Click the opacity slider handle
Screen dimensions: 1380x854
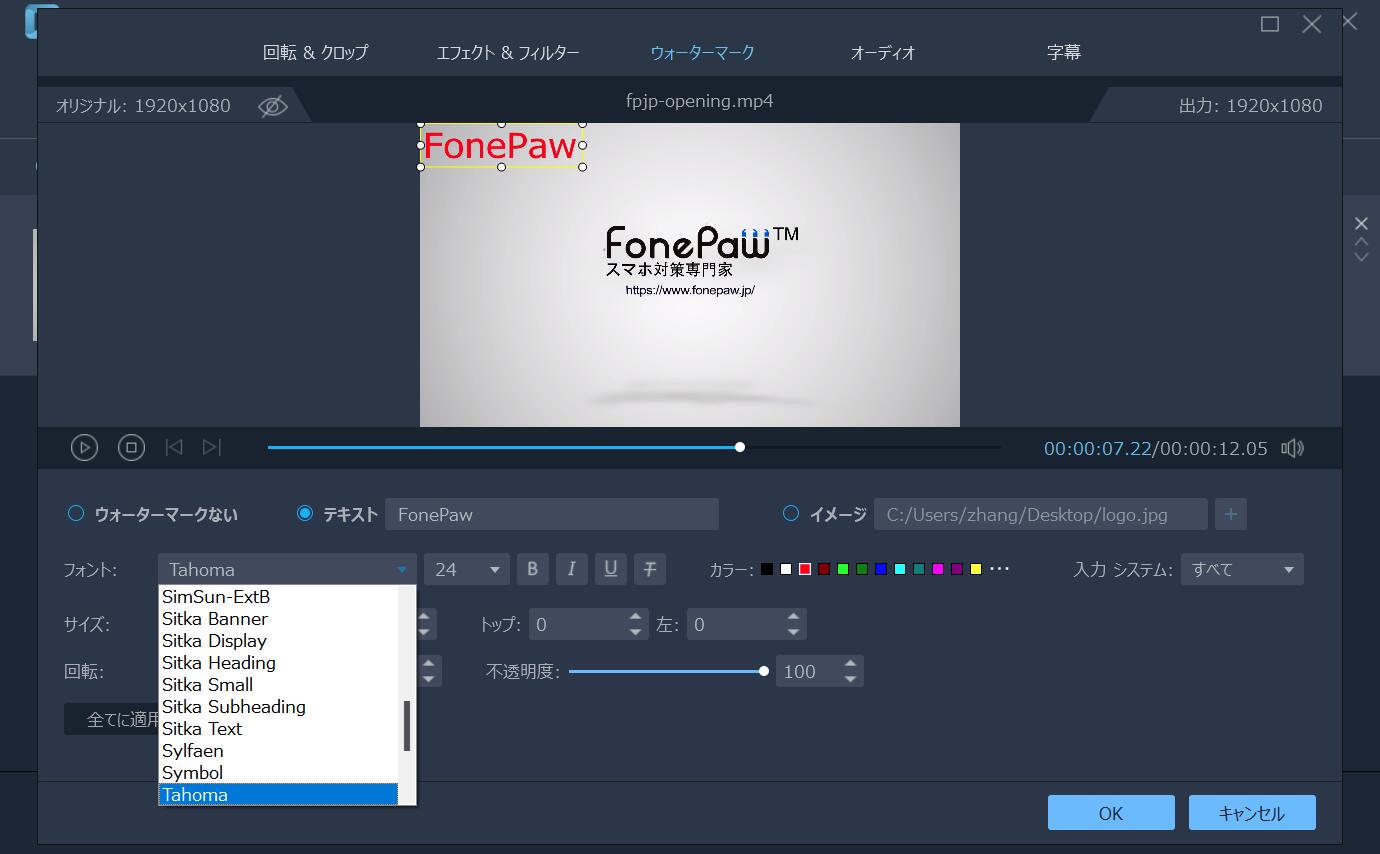click(764, 671)
